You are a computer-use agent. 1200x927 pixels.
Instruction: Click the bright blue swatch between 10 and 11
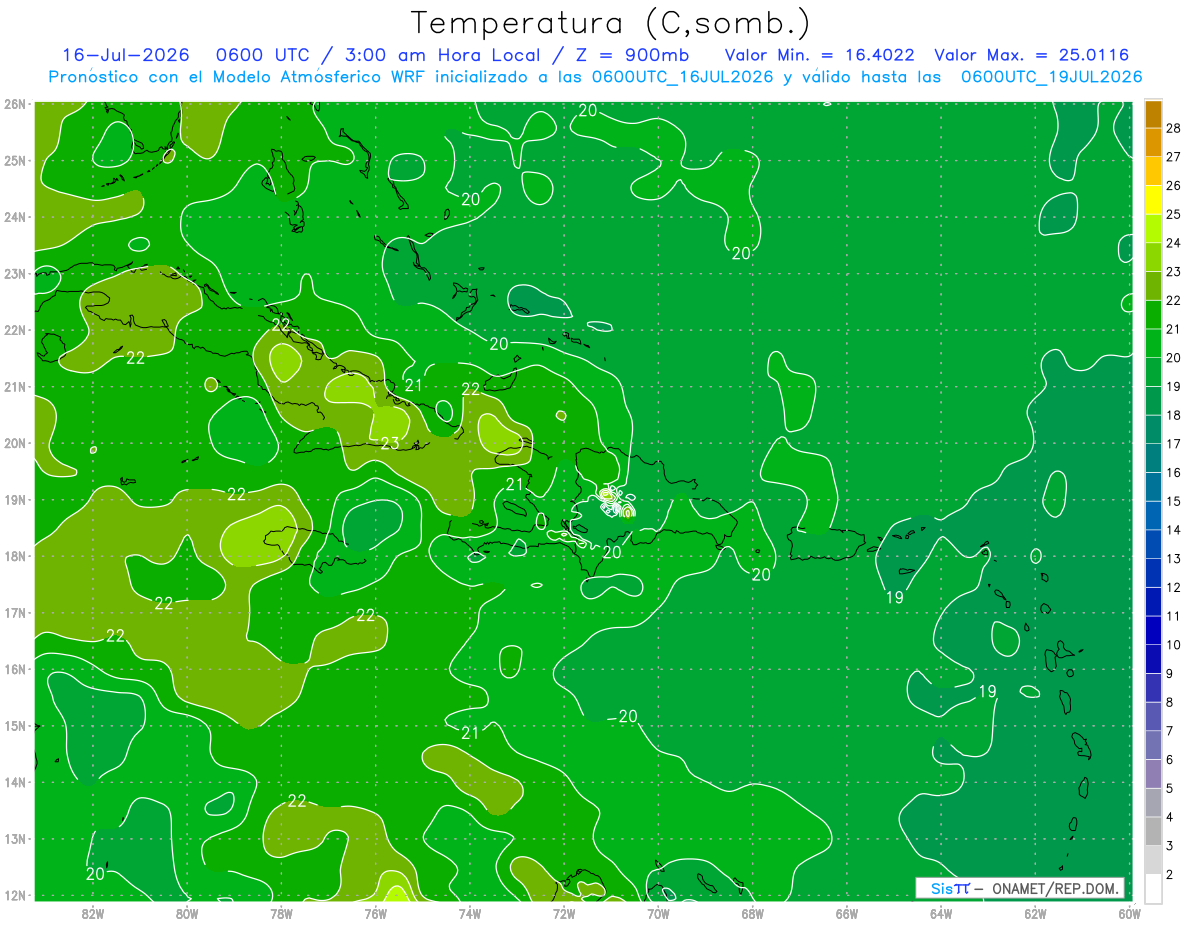1153,630
